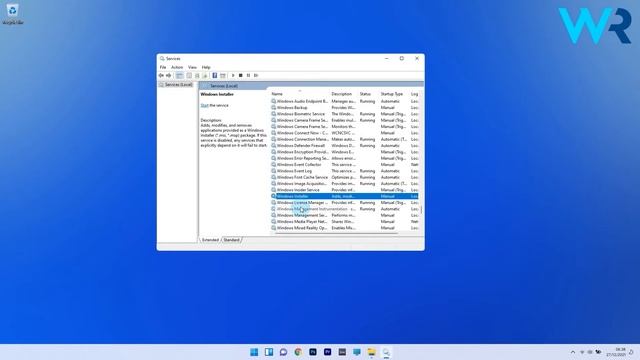This screenshot has width=640, height=360.
Task: Open the clock and date in system tray
Action: click(616, 352)
